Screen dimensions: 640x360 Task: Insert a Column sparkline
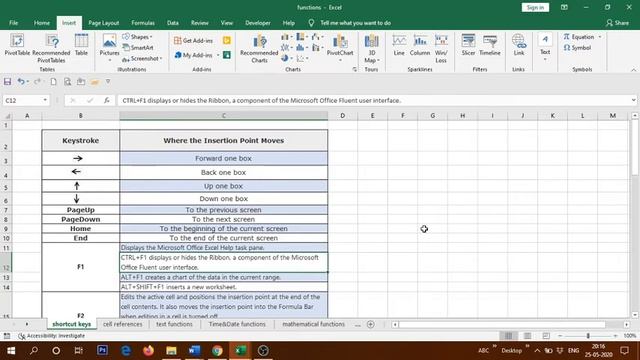coord(420,45)
